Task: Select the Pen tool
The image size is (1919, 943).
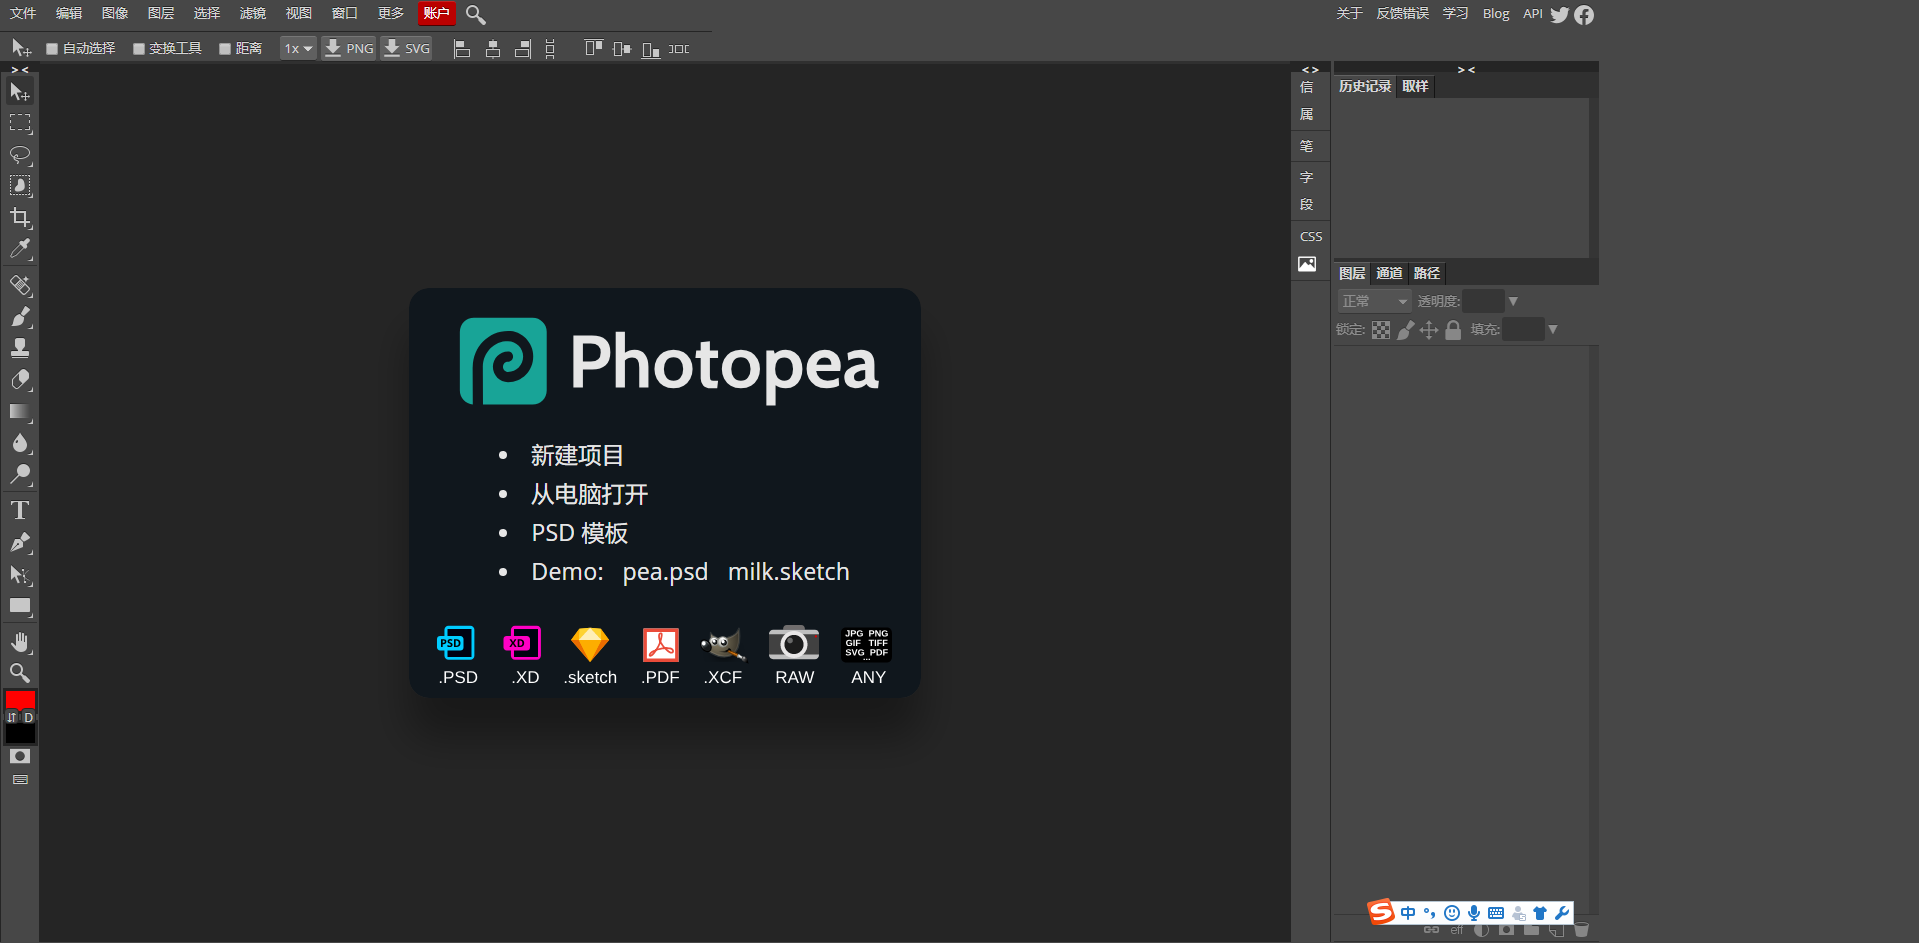Action: (20, 543)
